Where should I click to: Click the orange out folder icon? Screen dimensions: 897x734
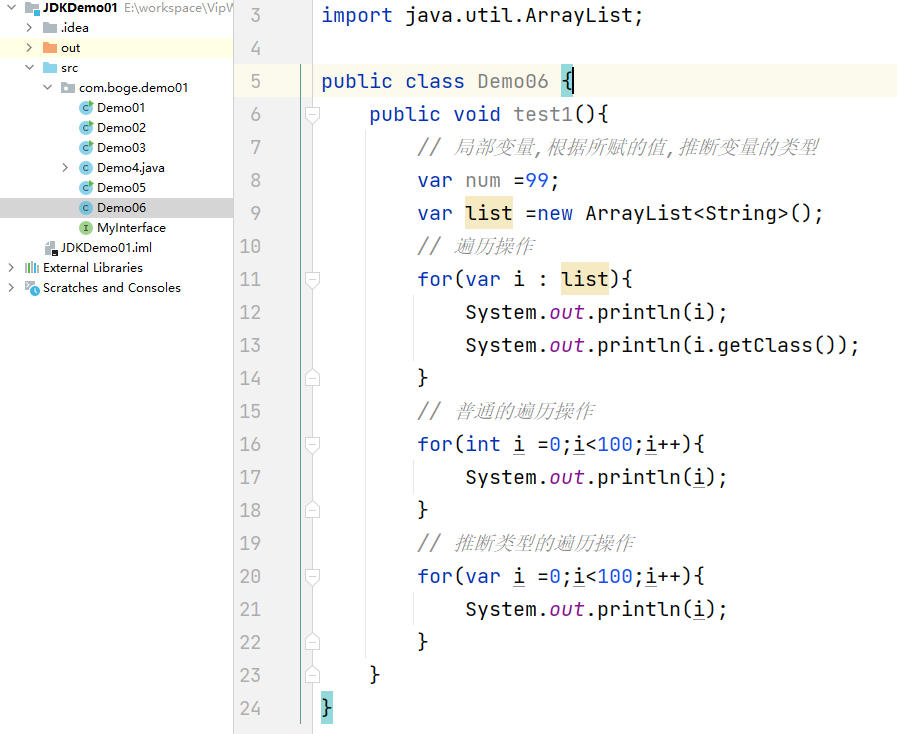pos(50,47)
